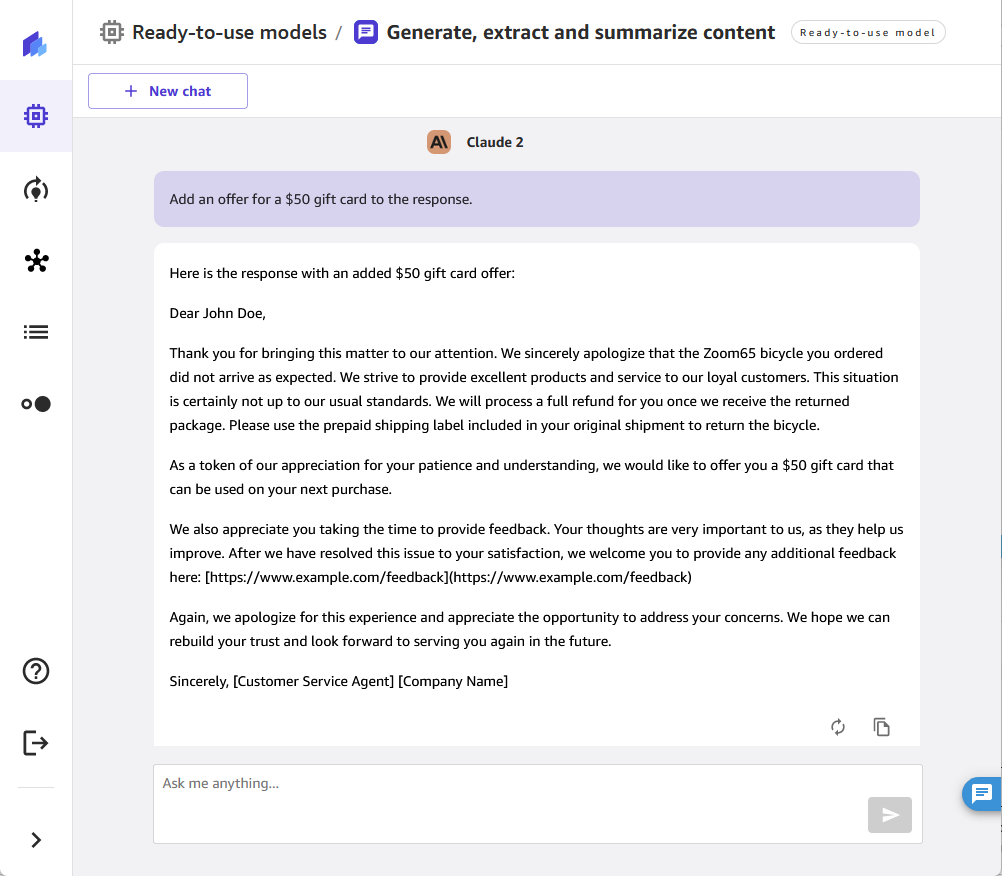This screenshot has width=1002, height=876.
Task: Open the connected nodes sidebar icon
Action: click(36, 261)
